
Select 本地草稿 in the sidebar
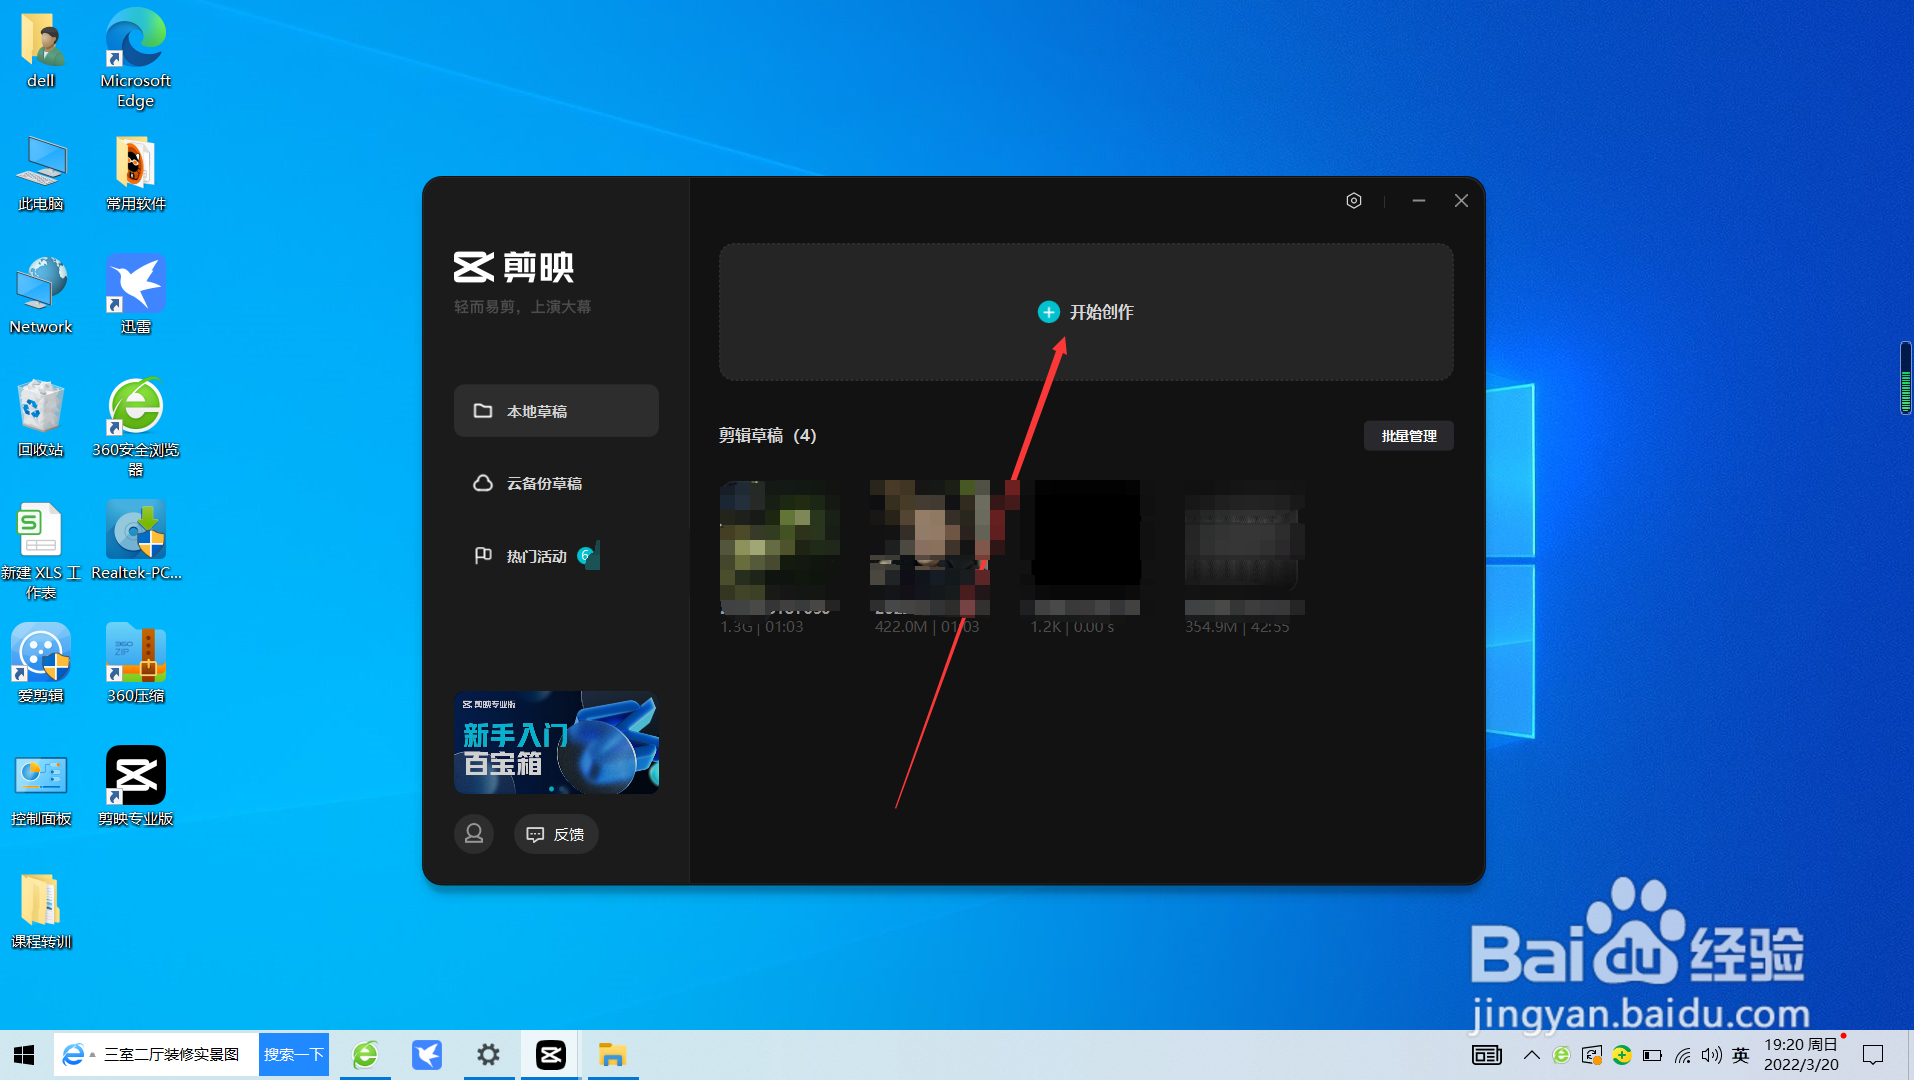[556, 411]
